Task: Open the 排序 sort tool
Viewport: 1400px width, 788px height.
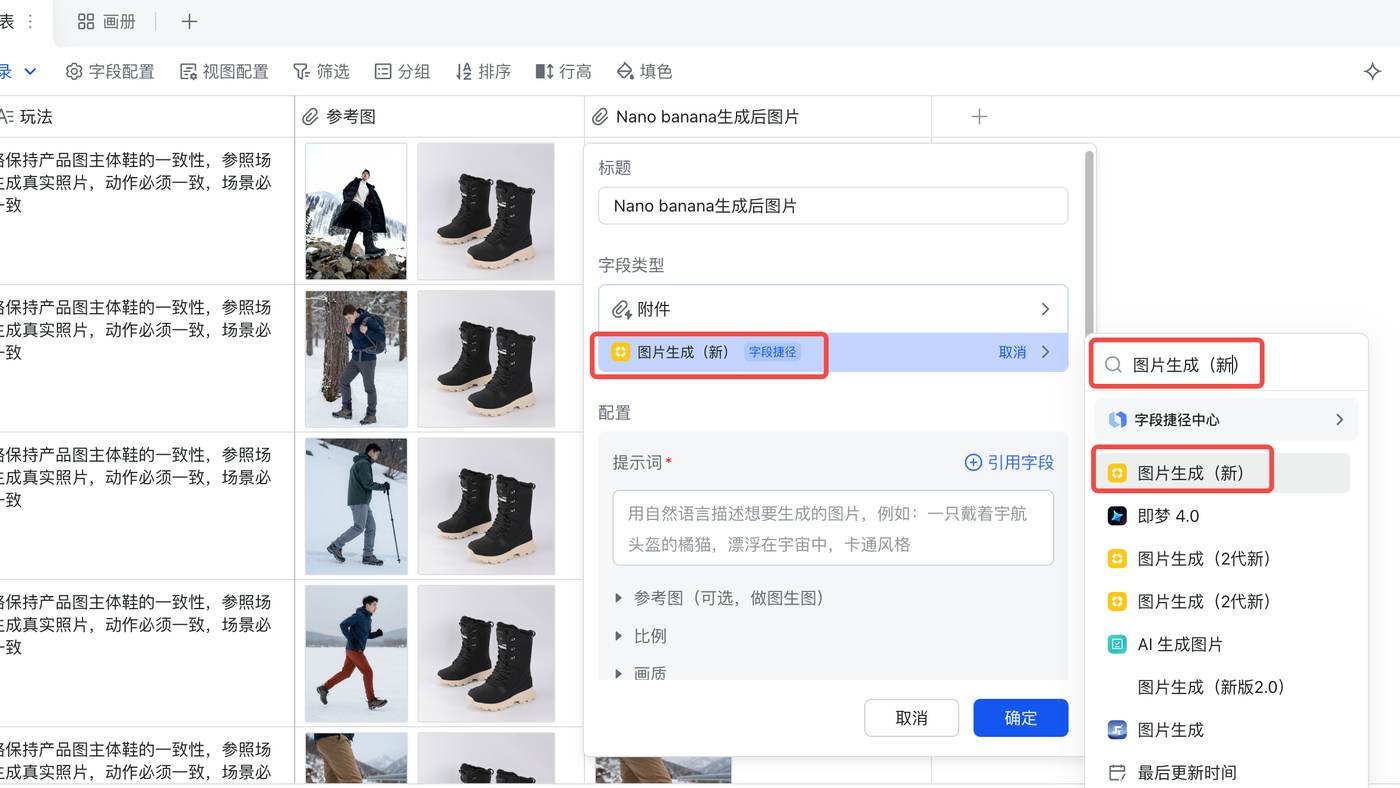Action: pos(483,71)
